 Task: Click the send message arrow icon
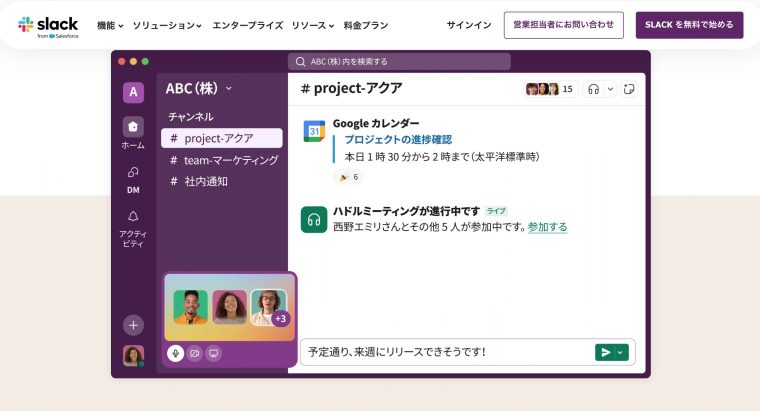(x=604, y=352)
